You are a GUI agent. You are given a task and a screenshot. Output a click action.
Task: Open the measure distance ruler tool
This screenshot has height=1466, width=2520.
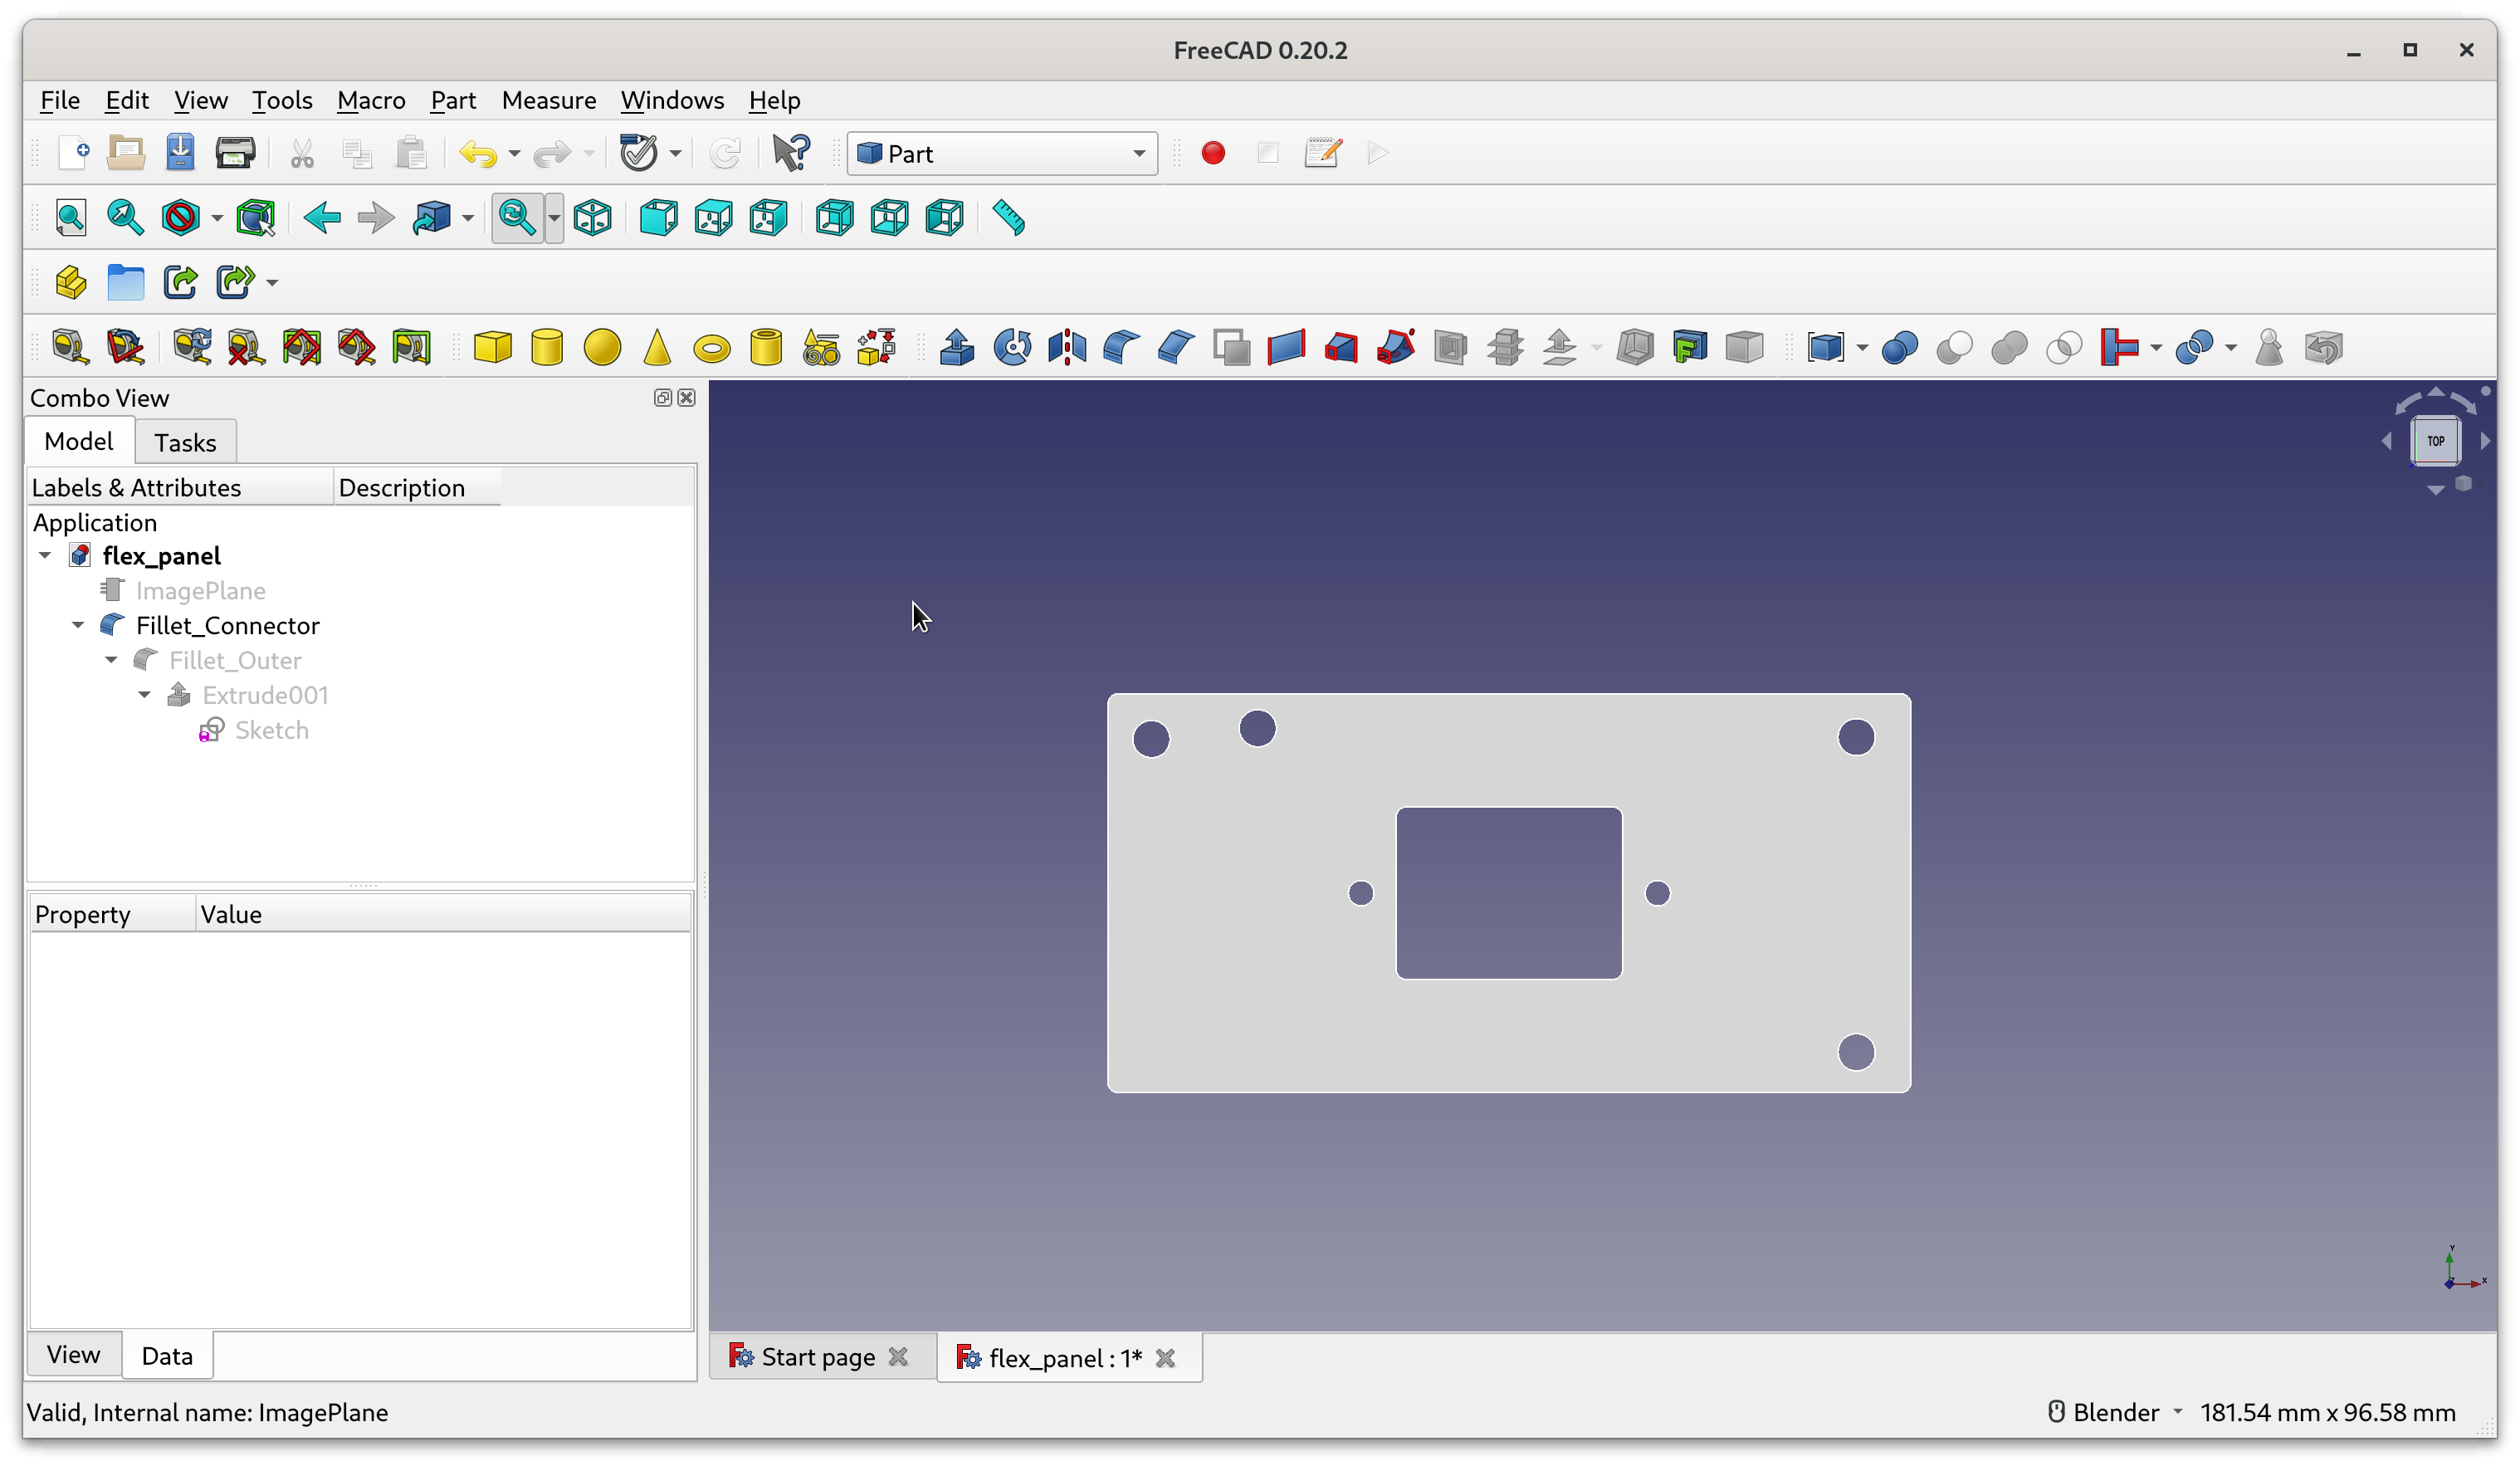(1008, 218)
